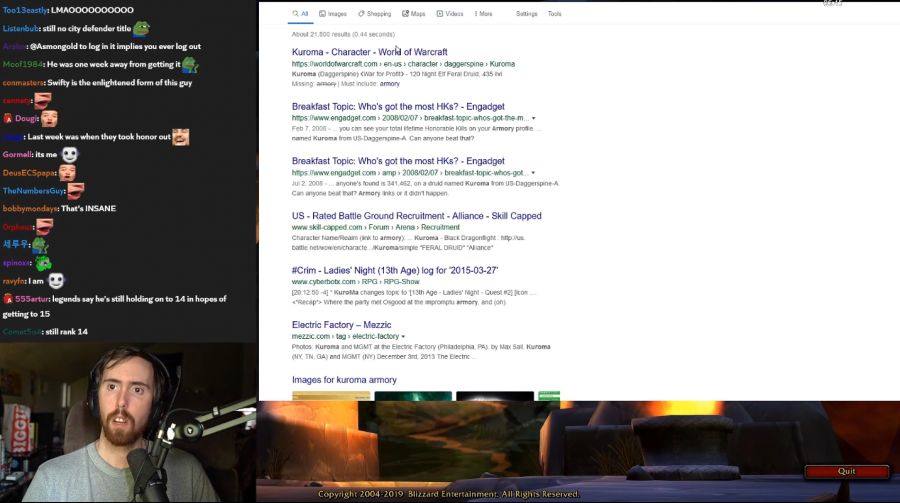Click the Pepe emote after the Korean username

(40, 245)
